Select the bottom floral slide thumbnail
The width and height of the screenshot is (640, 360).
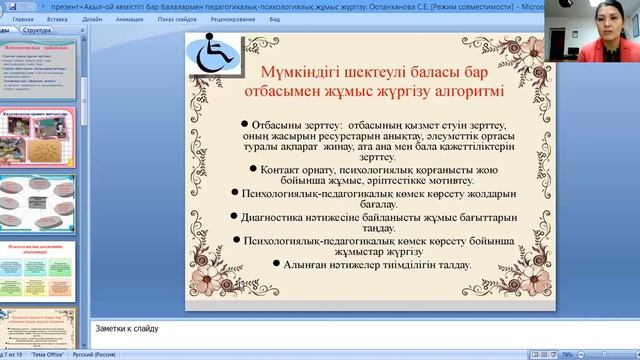point(38,329)
